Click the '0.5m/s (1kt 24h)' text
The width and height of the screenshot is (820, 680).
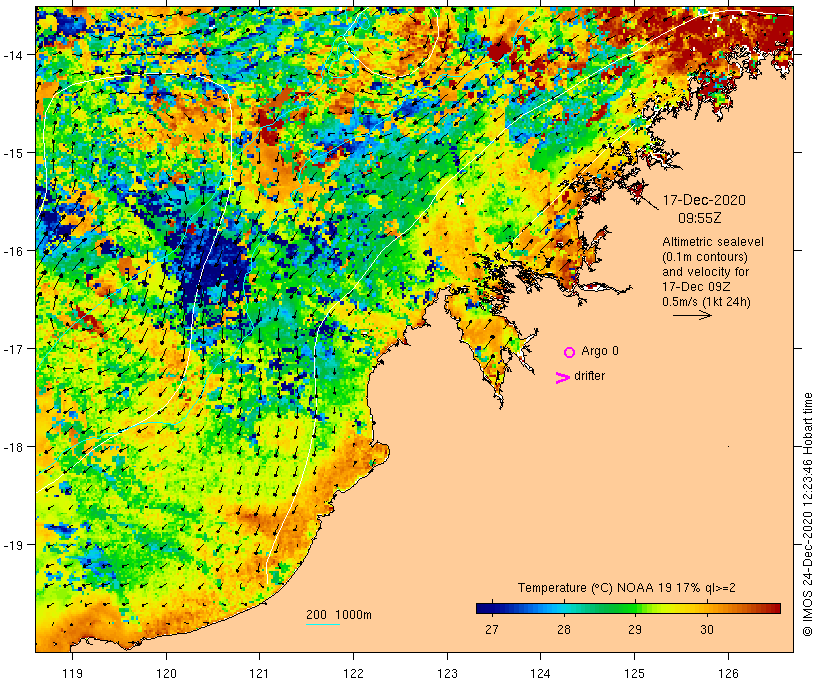point(706,302)
